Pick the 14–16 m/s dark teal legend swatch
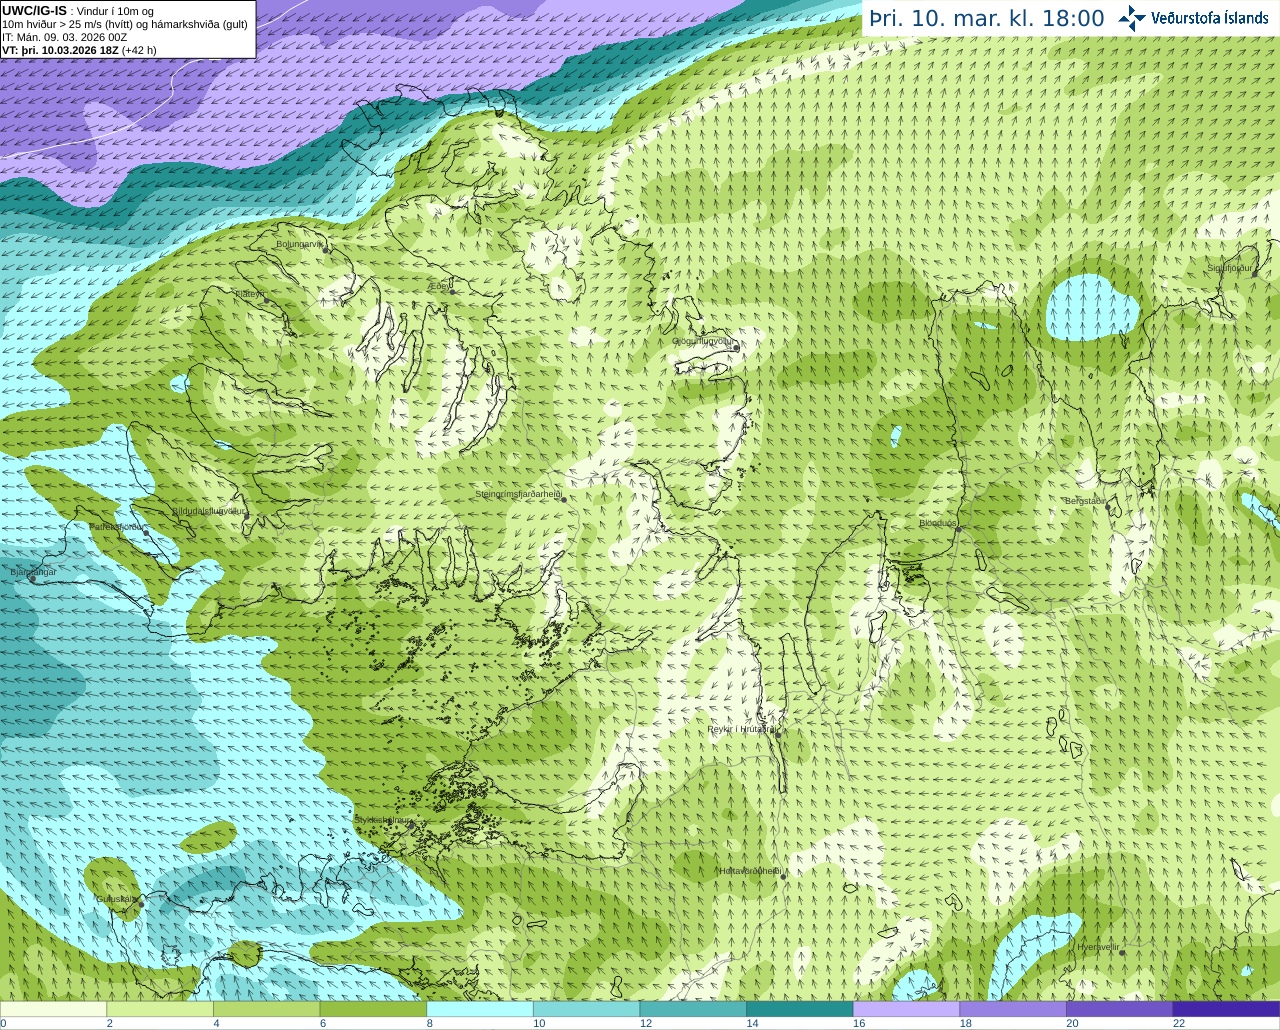The width and height of the screenshot is (1280, 1030). [x=800, y=1009]
